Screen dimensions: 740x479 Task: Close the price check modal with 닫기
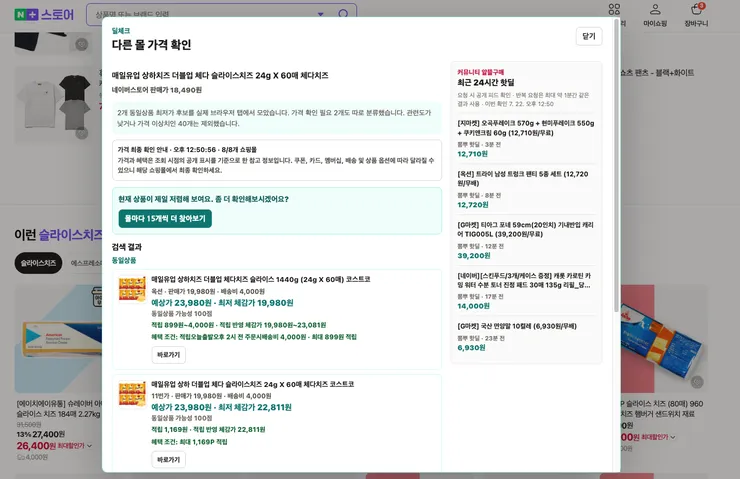tap(589, 36)
